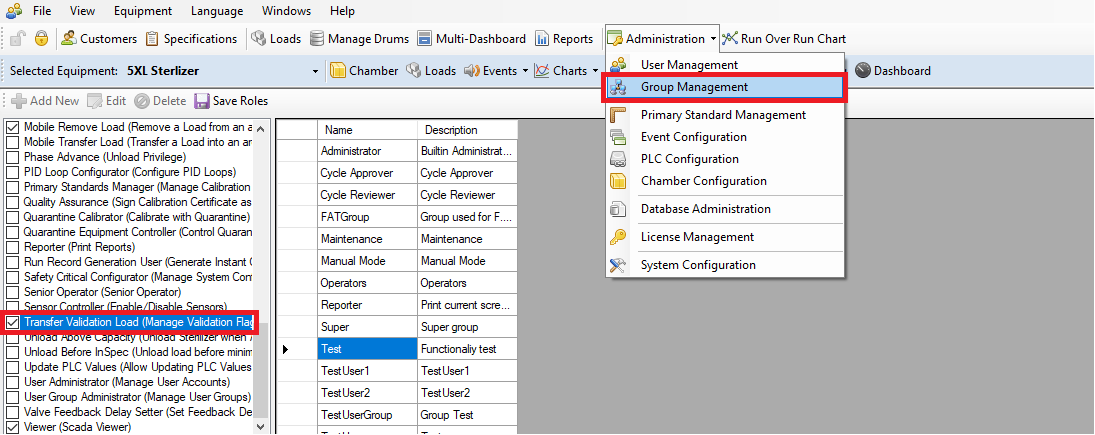Viewport: 1095px width, 435px height.
Task: Open the Dashboard gauge icon
Action: pyautogui.click(x=863, y=71)
